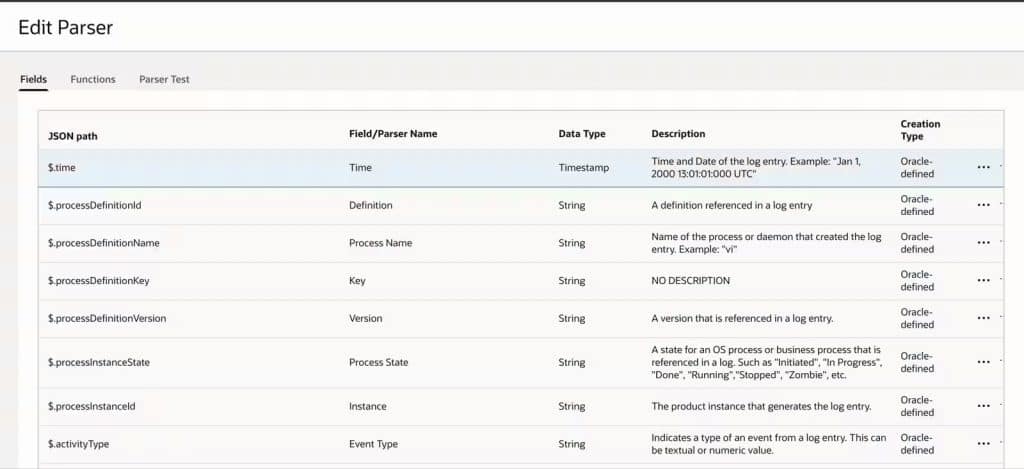Click the Process State field cell
Screen dimensions: 1024x469
coord(379,362)
